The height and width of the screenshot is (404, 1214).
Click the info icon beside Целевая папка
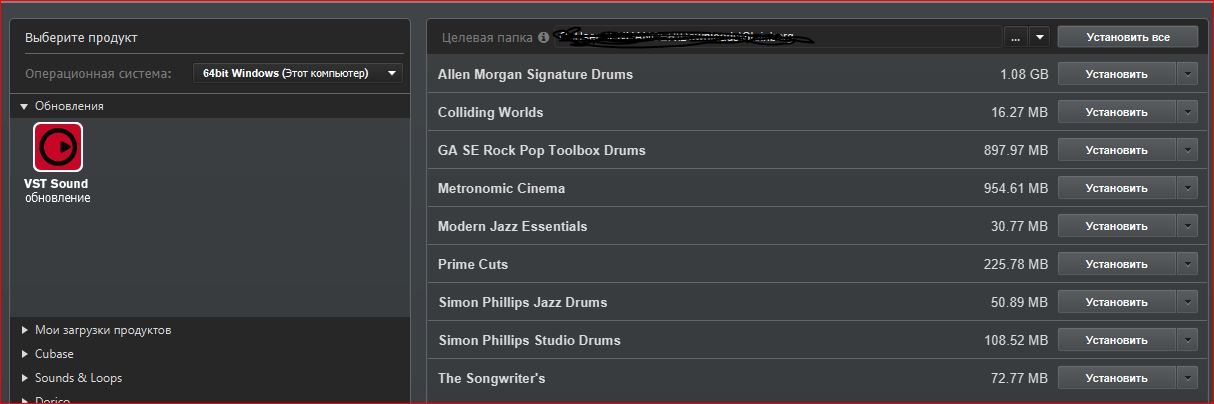tap(543, 37)
